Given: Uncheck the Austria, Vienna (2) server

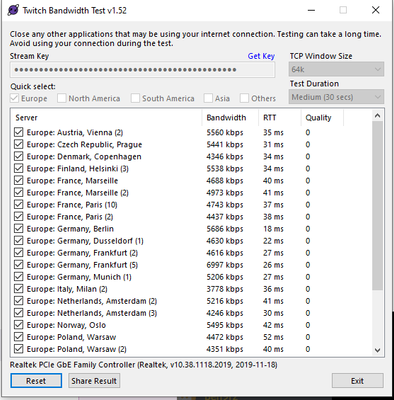Looking at the screenshot, I should (19, 132).
